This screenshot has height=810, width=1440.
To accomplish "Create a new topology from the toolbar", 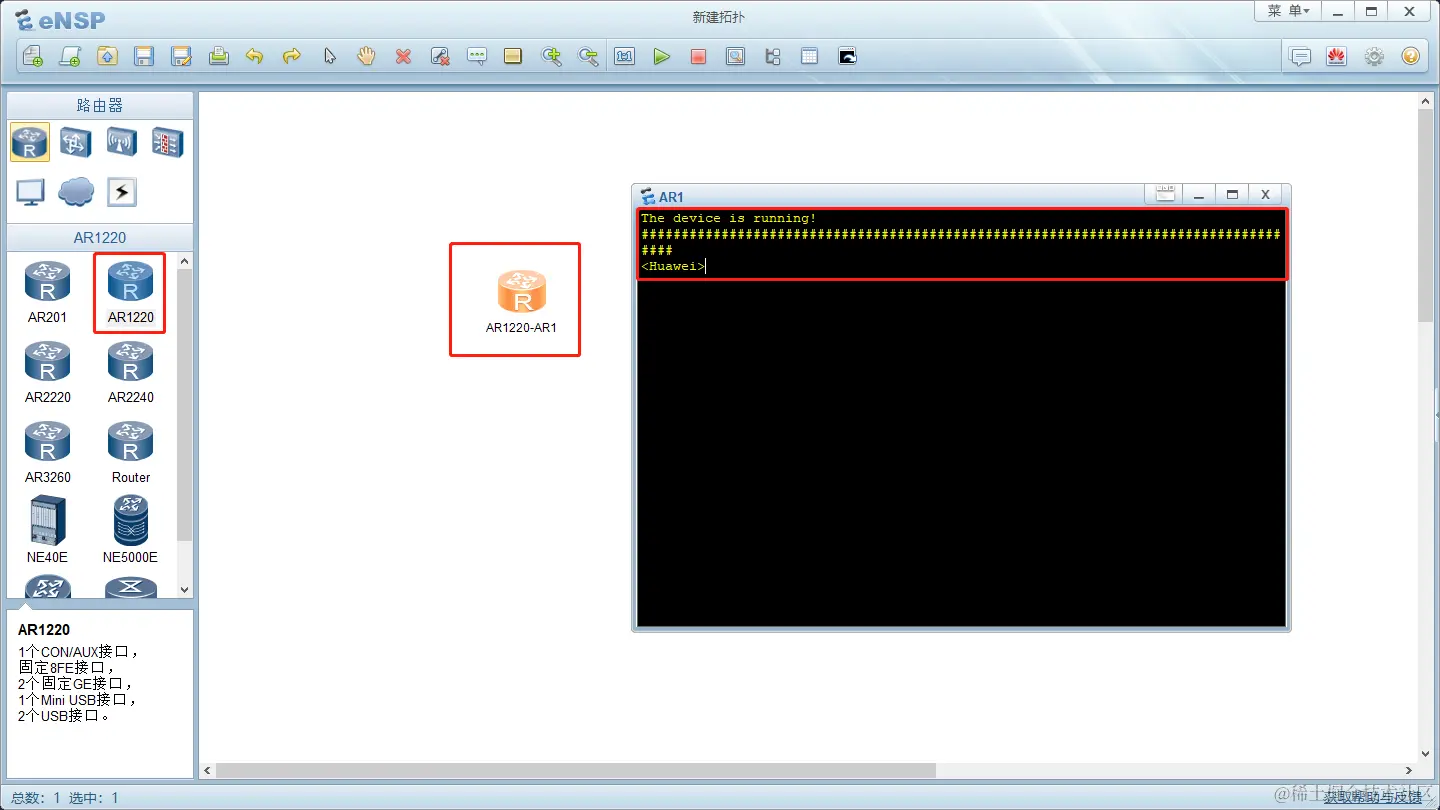I will pos(33,57).
